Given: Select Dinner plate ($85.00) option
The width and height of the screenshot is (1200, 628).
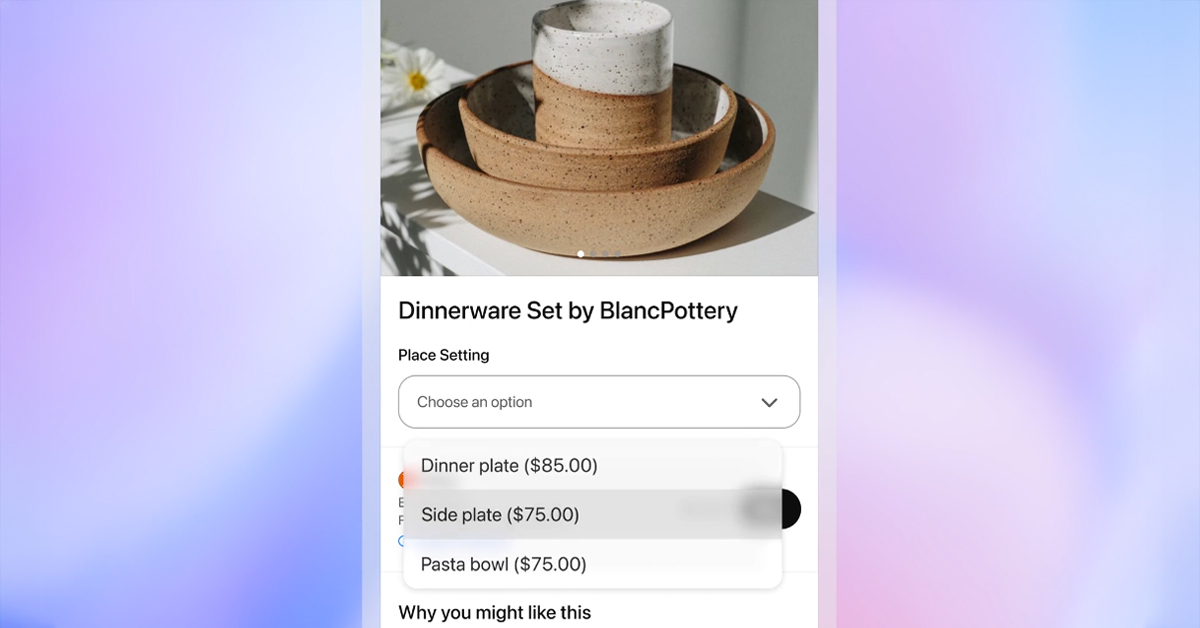Looking at the screenshot, I should 593,466.
